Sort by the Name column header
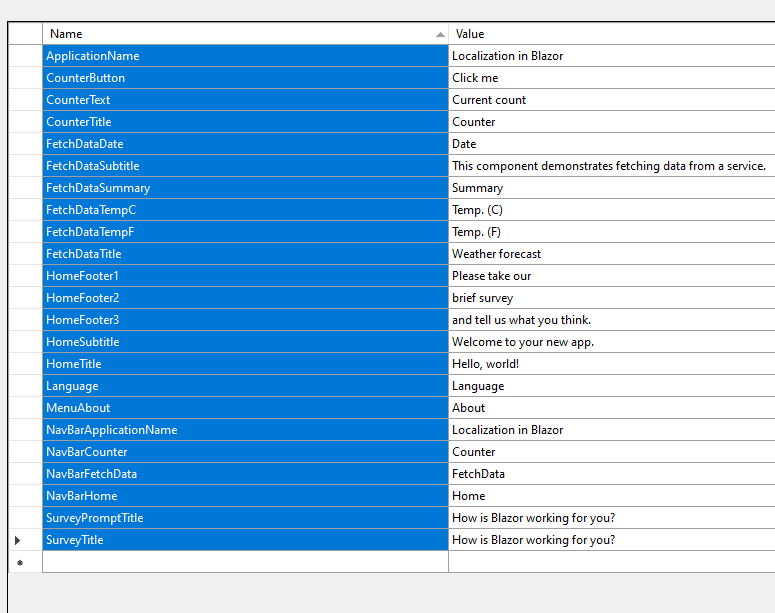Screen dimensions: 775x613 (245, 34)
